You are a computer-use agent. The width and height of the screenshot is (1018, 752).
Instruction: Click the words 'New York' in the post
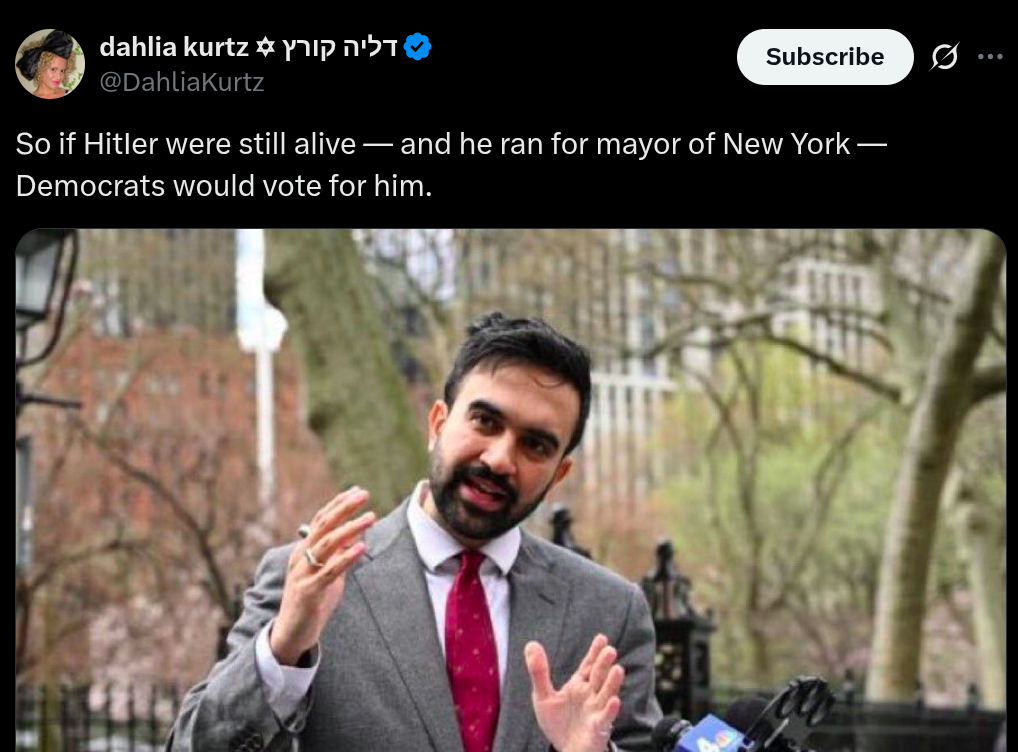click(786, 144)
